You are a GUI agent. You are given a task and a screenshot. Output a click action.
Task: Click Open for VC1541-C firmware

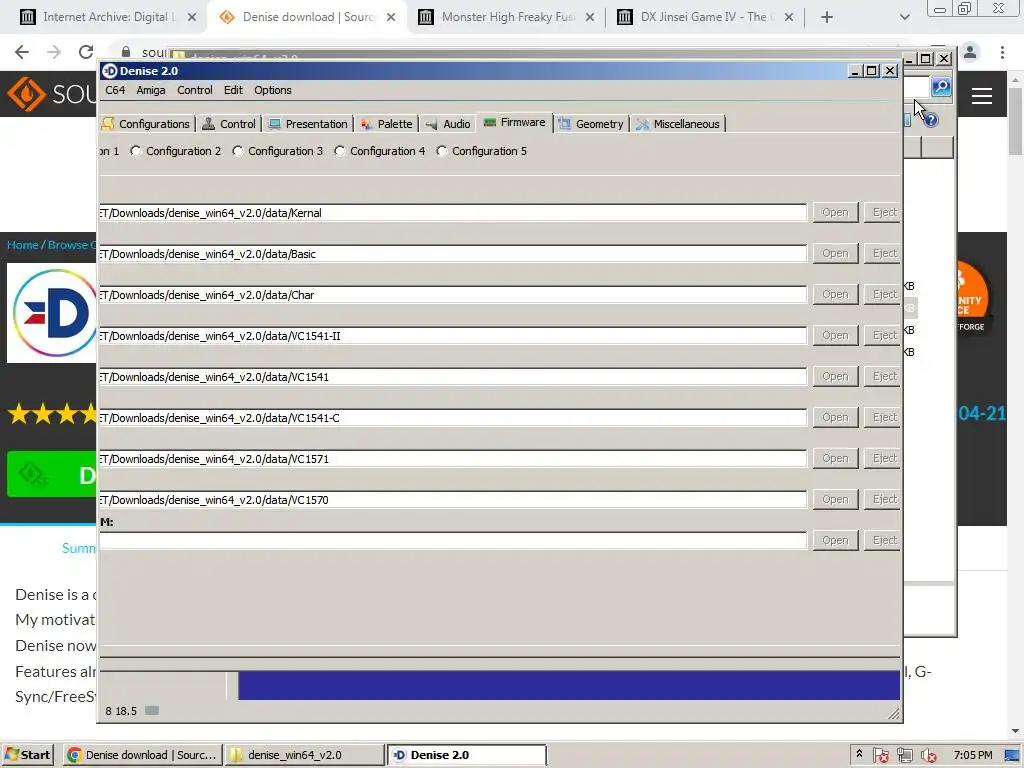(835, 417)
